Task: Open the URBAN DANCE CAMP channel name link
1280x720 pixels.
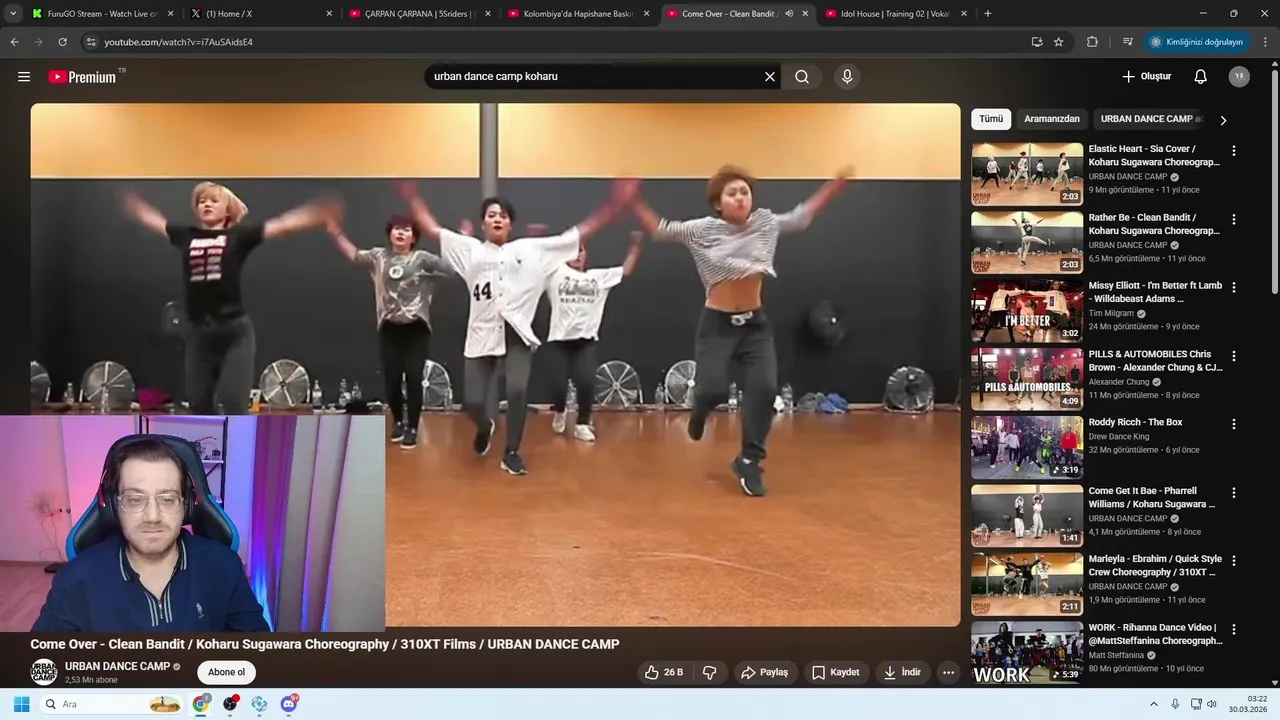Action: point(117,666)
